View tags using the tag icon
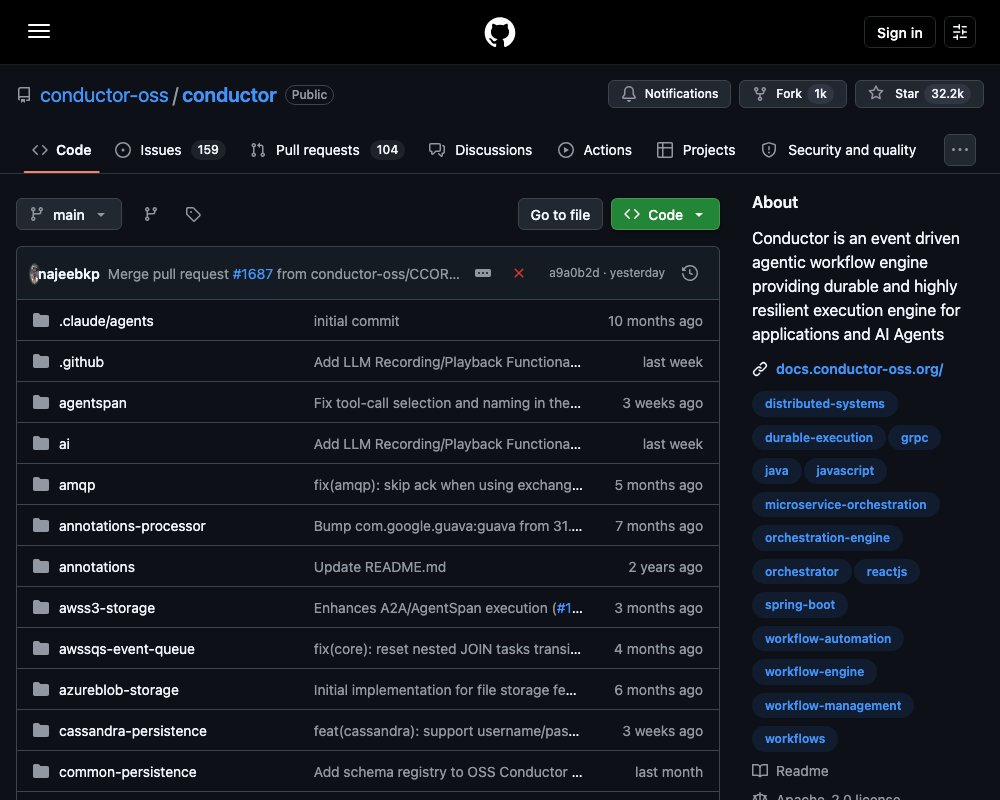This screenshot has width=1000, height=800. (x=193, y=214)
